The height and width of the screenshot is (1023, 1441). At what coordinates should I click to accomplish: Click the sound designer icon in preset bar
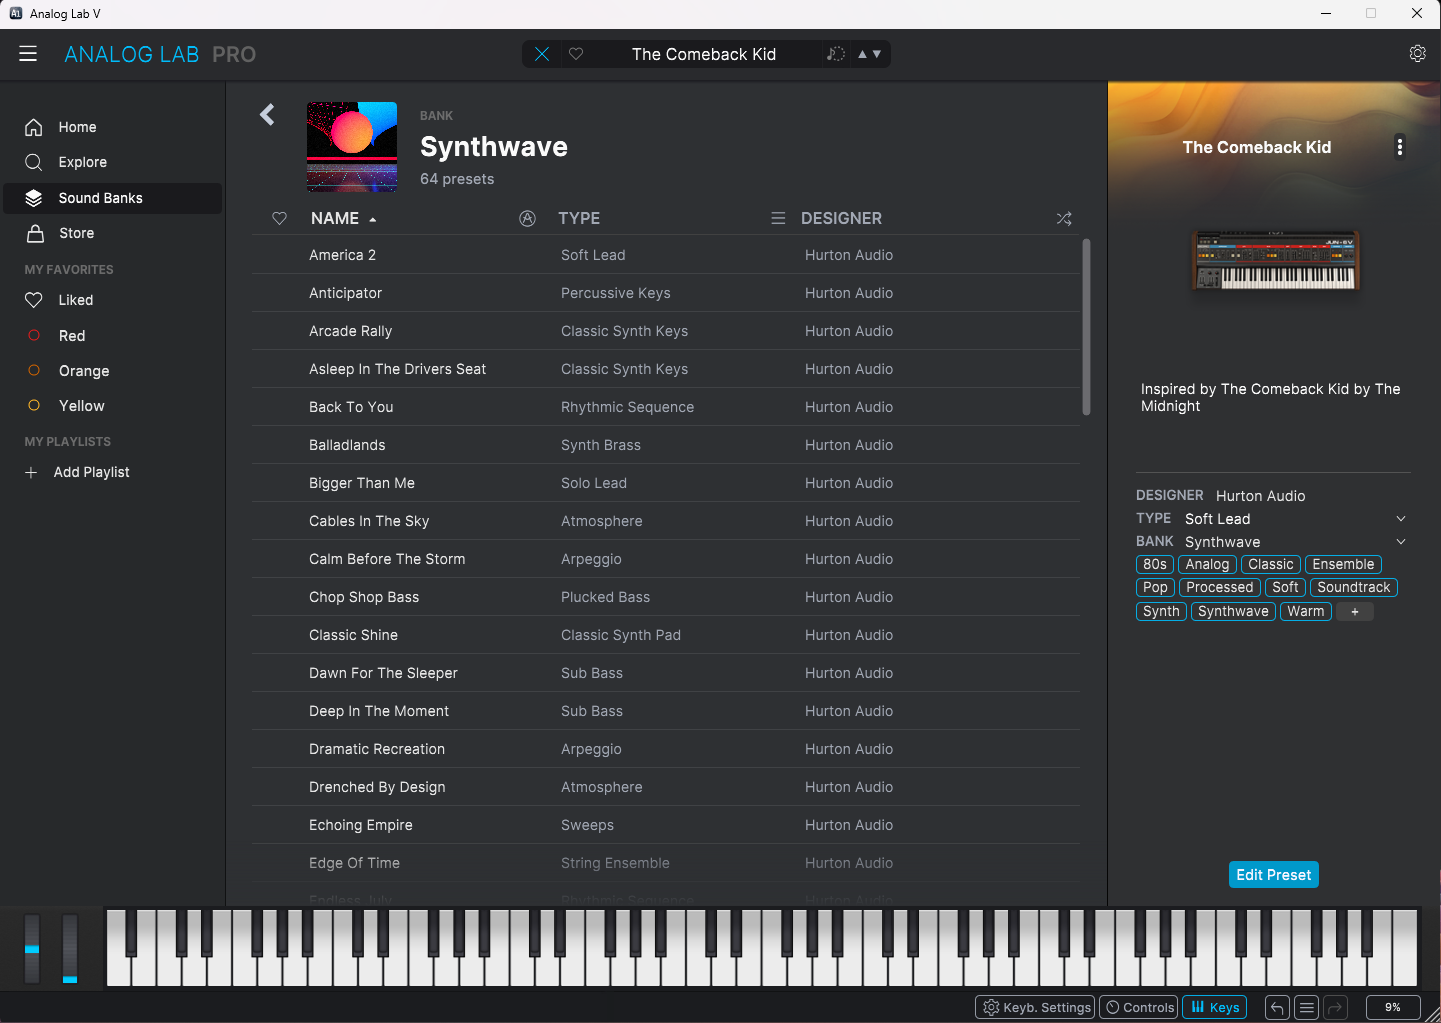[x=836, y=54]
